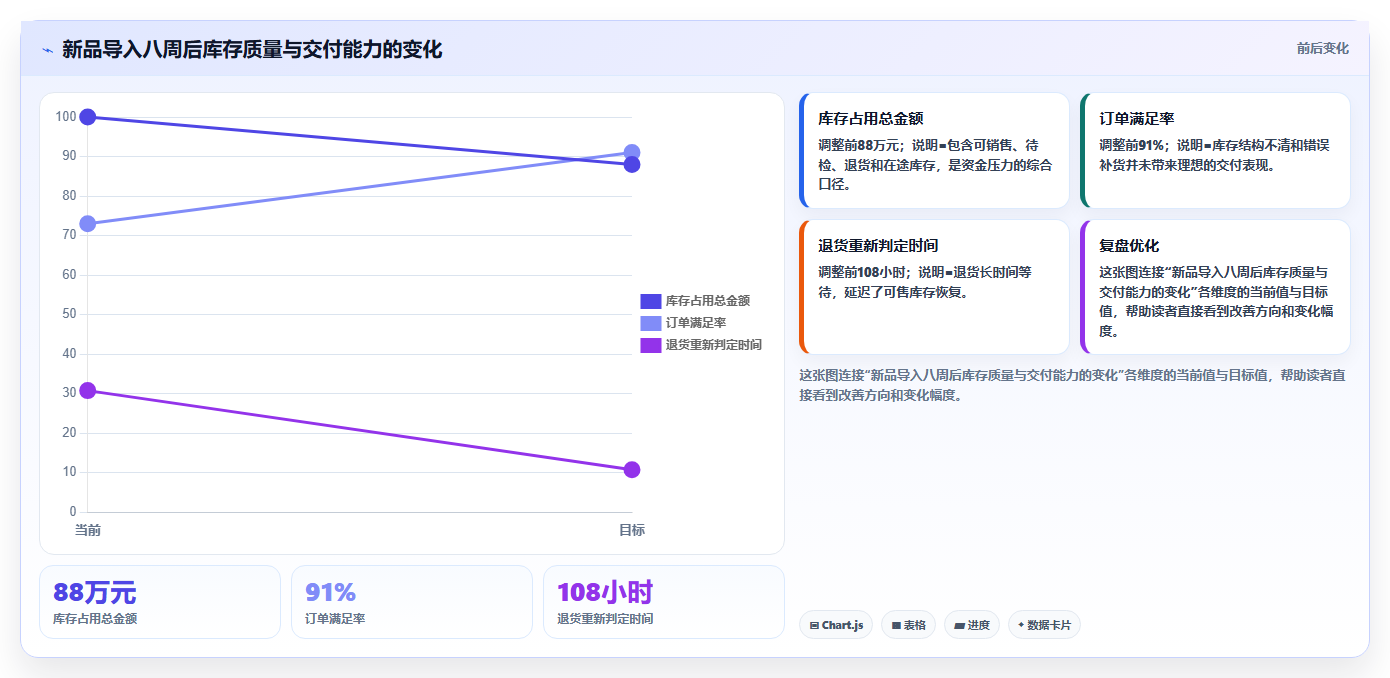Viewport: 1390px width, 678px height.
Task: Click the summary paragraph below the info cards
Action: 1072,385
